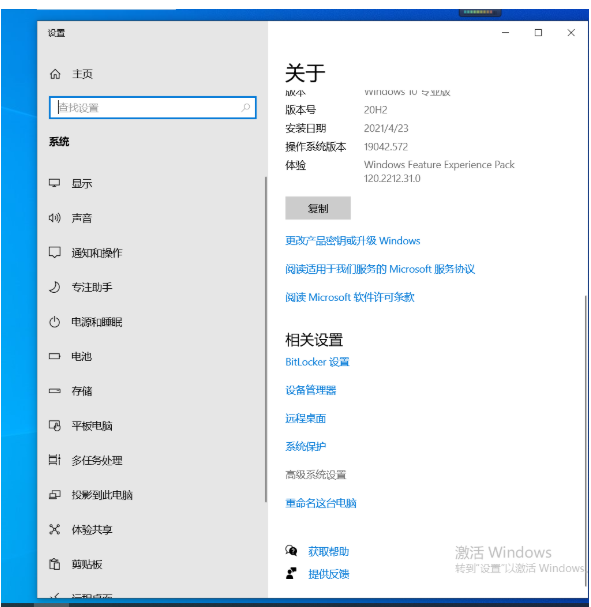Viewport: 591px width, 607px height.
Task: Click the sidebar vertical scrollbar
Action: coord(266,339)
